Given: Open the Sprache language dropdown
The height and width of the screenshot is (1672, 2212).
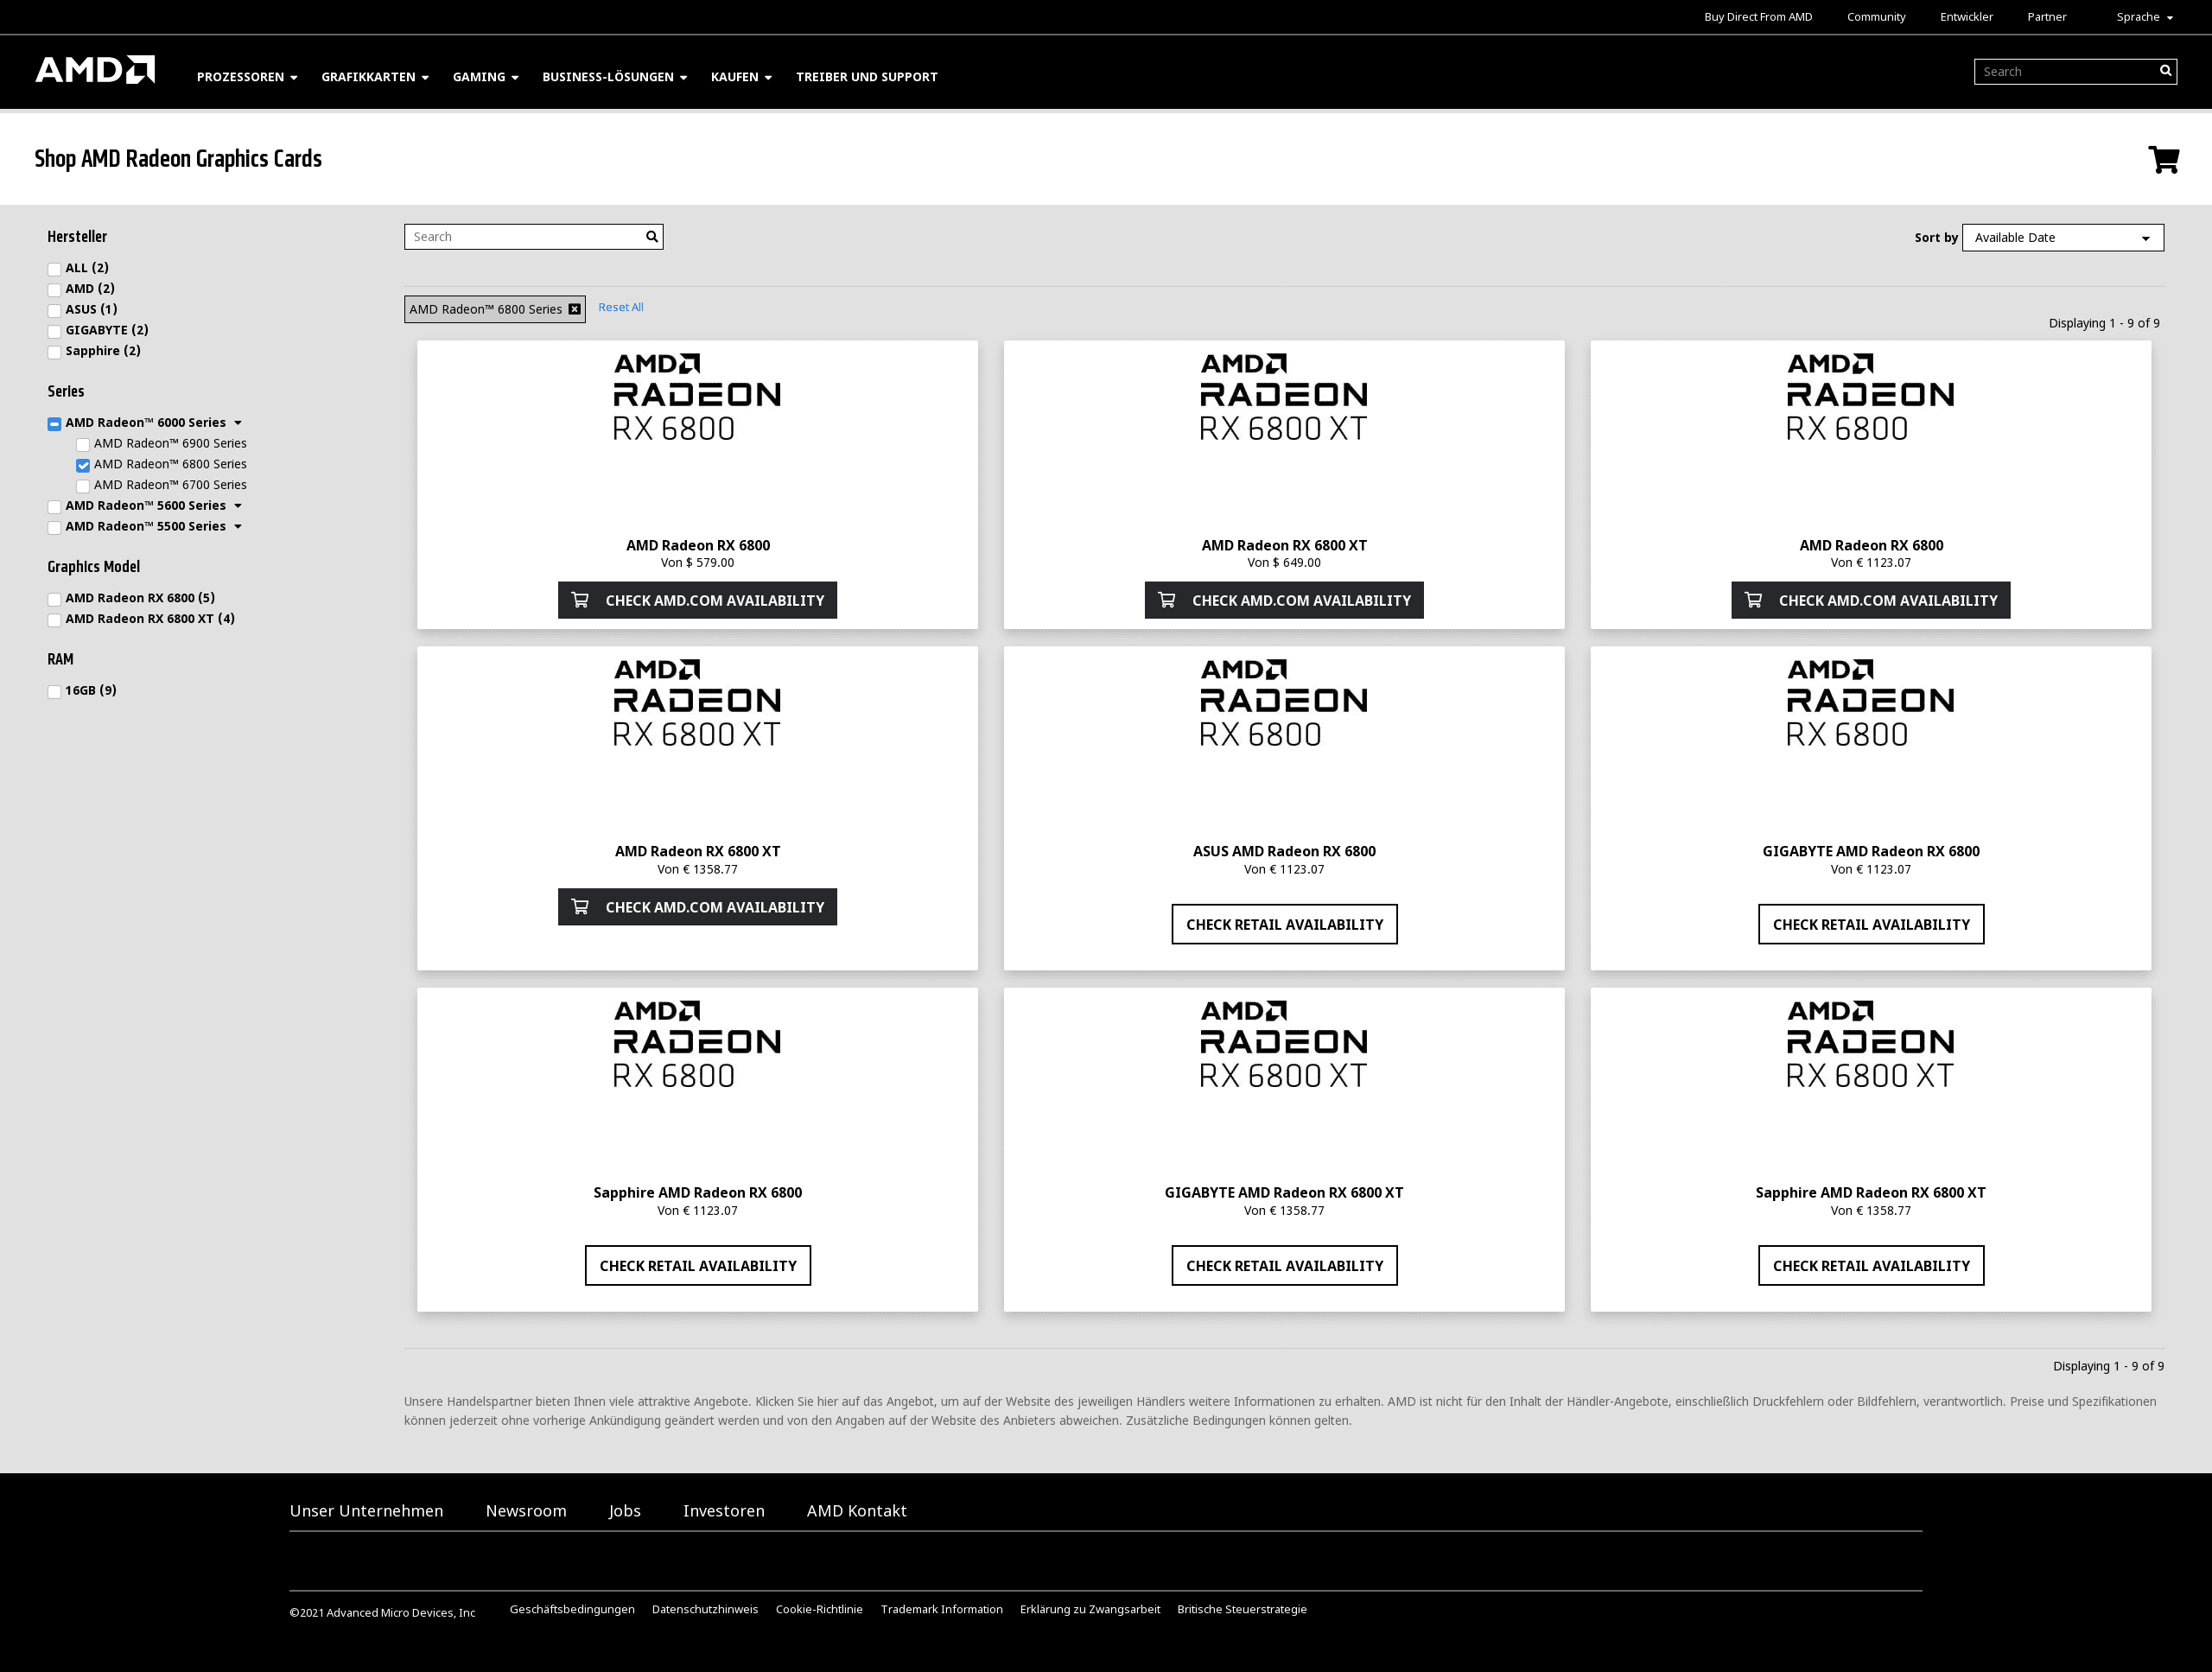Looking at the screenshot, I should pyautogui.click(x=2144, y=17).
